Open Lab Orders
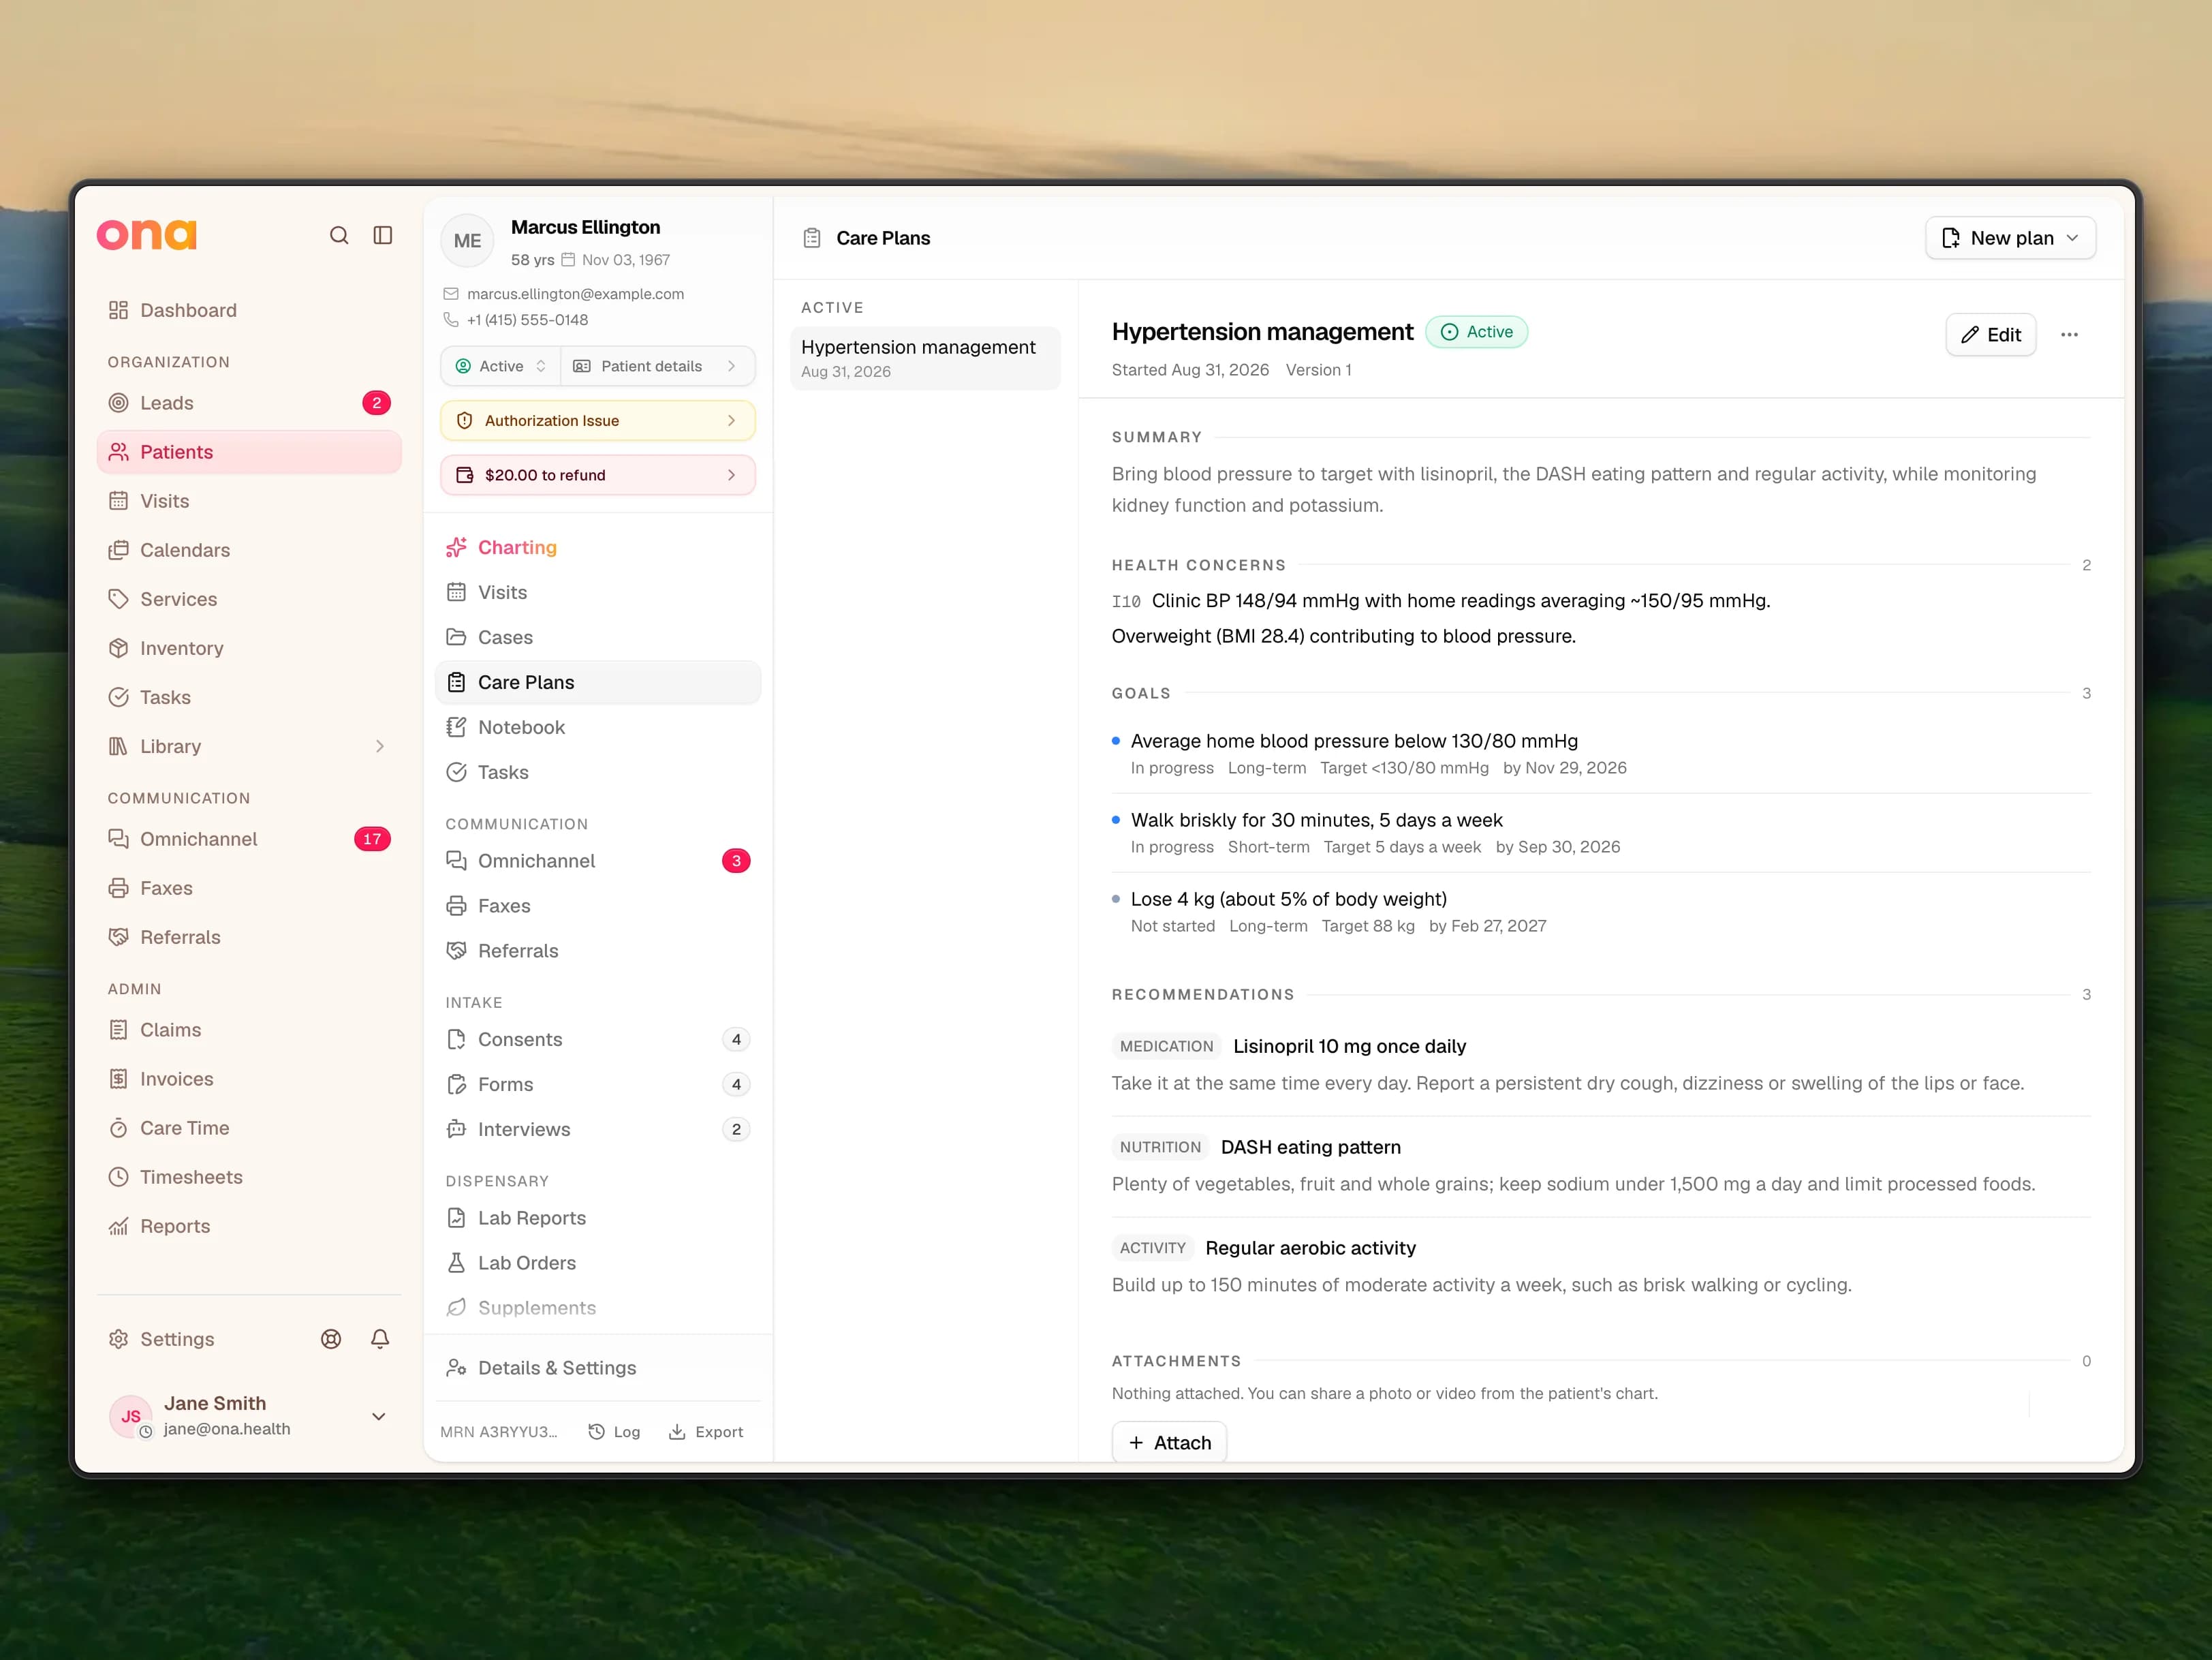 tap(598, 1263)
